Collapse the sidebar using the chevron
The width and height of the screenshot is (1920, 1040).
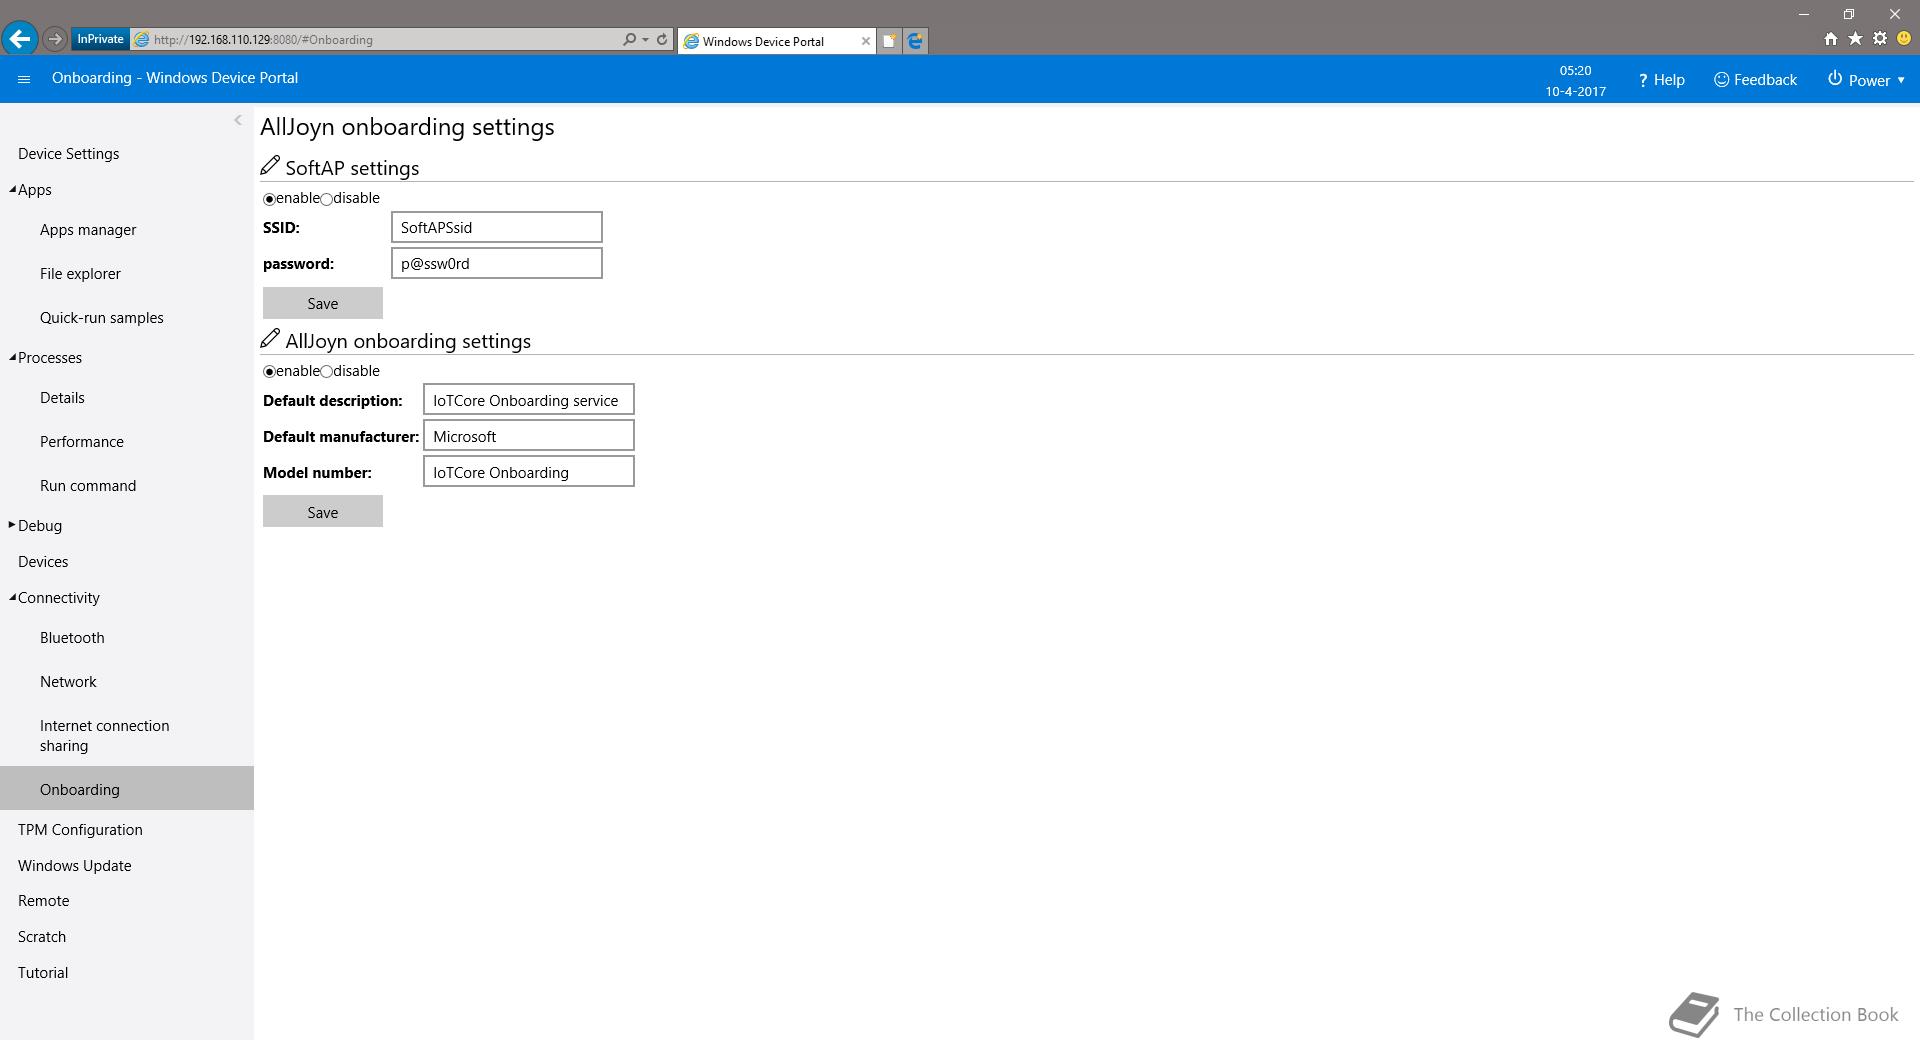point(238,120)
